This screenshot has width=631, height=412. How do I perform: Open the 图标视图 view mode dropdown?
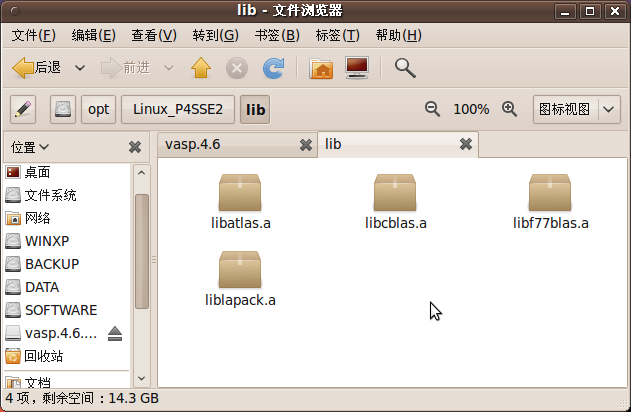pos(577,109)
